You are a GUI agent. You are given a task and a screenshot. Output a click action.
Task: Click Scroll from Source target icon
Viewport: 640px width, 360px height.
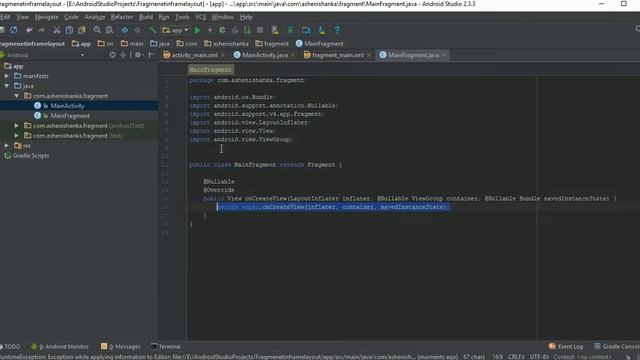coord(112,55)
